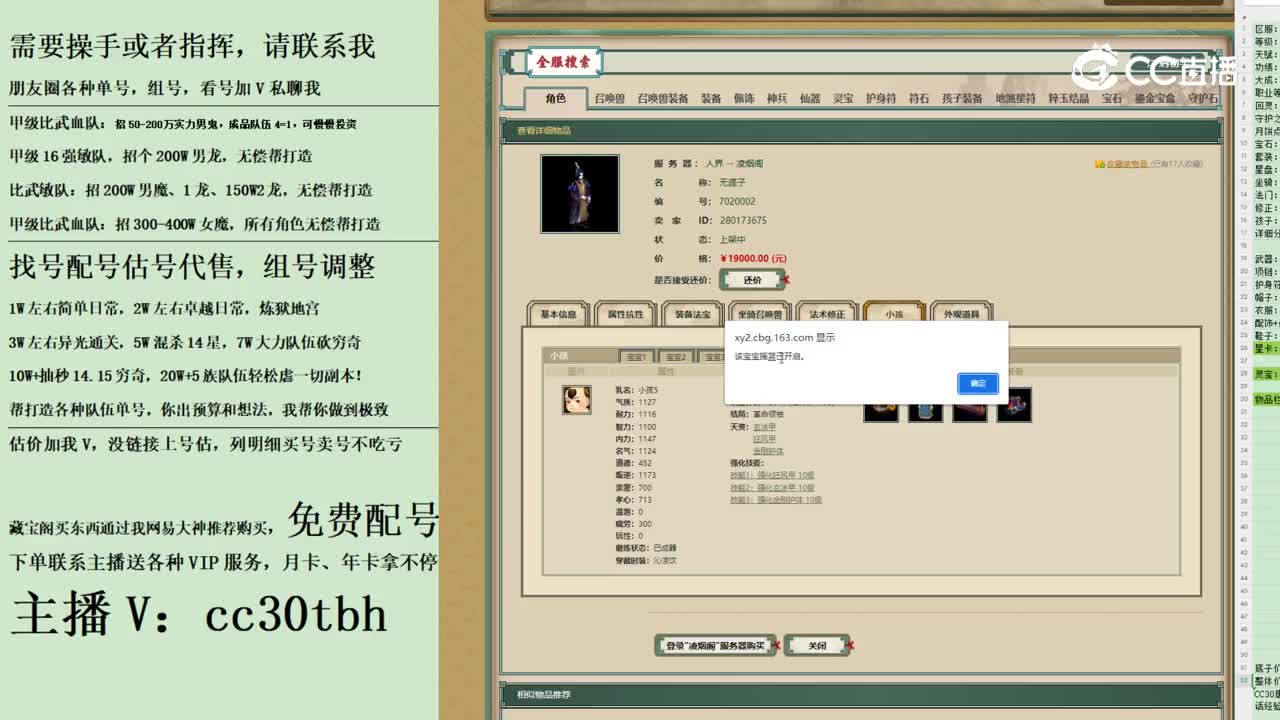Viewport: 1280px width, 720px height.
Task: Open the 法术修正 detail tab
Action: coord(827,314)
